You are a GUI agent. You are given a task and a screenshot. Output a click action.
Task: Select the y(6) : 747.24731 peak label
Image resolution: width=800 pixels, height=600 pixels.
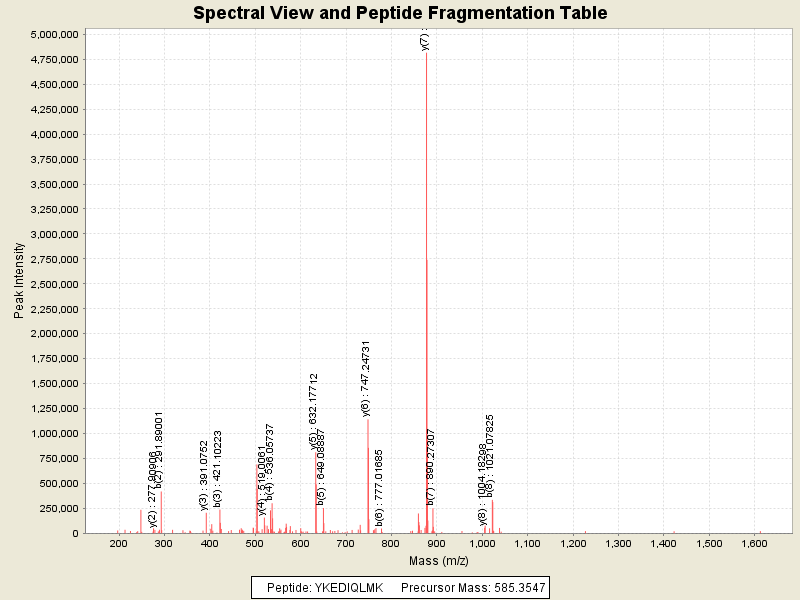click(366, 378)
